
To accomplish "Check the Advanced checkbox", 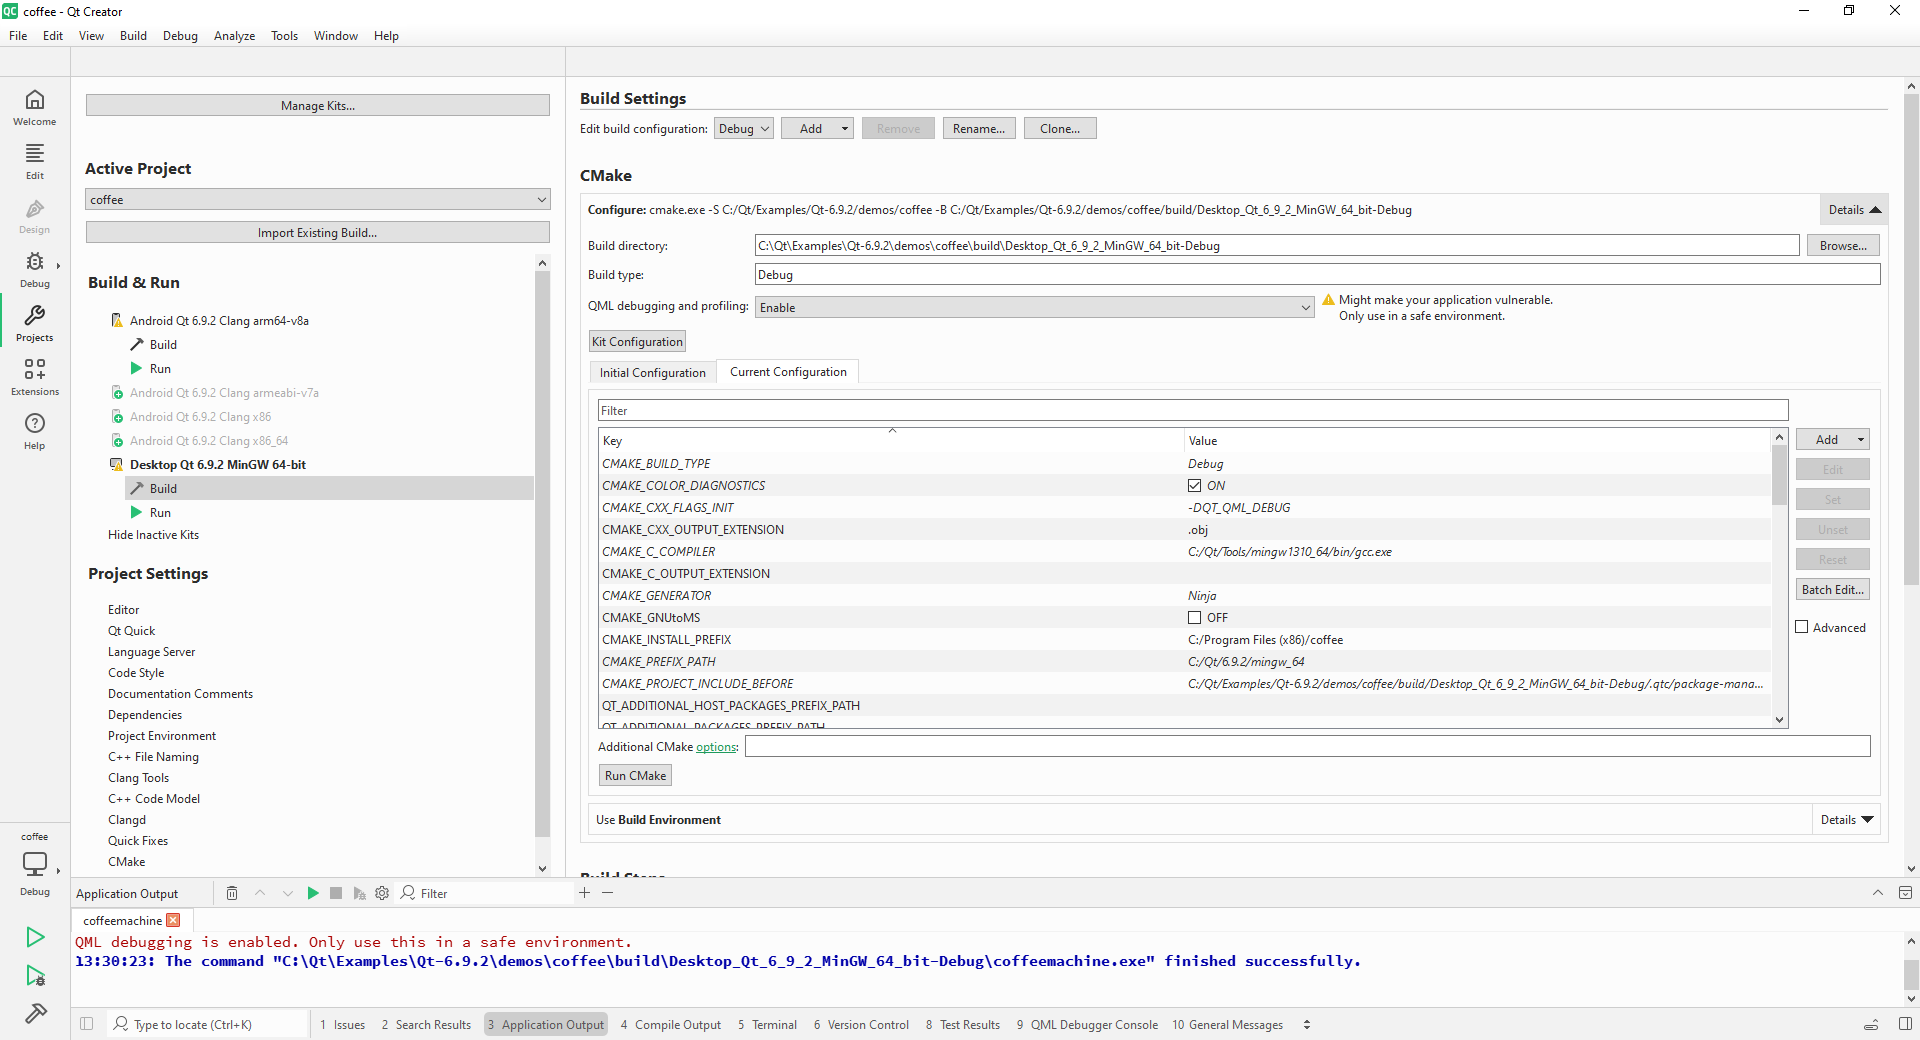I will (x=1802, y=628).
